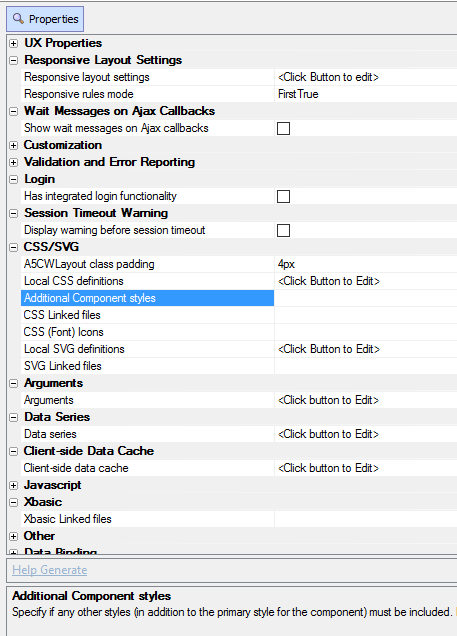Enable Show wait messages on Ajax callbacks

[x=283, y=129]
